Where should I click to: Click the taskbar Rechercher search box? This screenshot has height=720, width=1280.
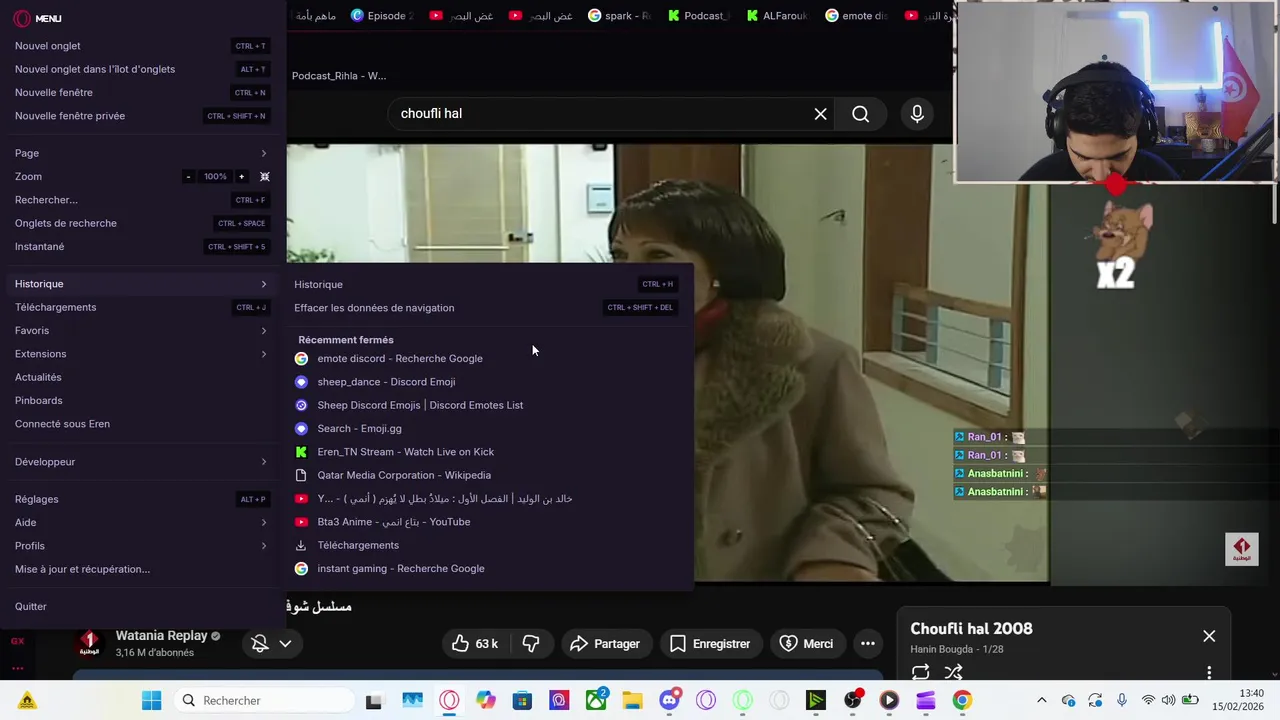point(263,701)
